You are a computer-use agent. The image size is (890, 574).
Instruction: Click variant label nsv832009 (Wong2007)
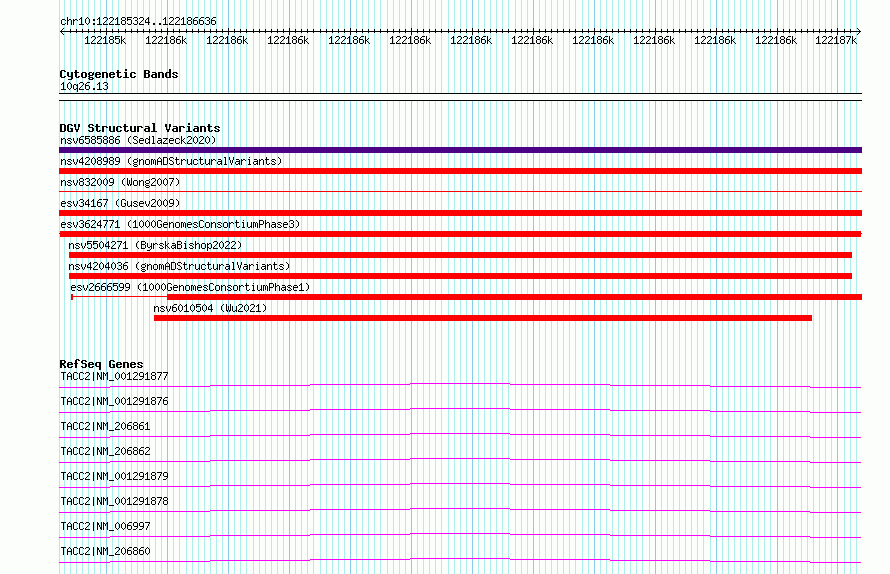click(x=120, y=182)
